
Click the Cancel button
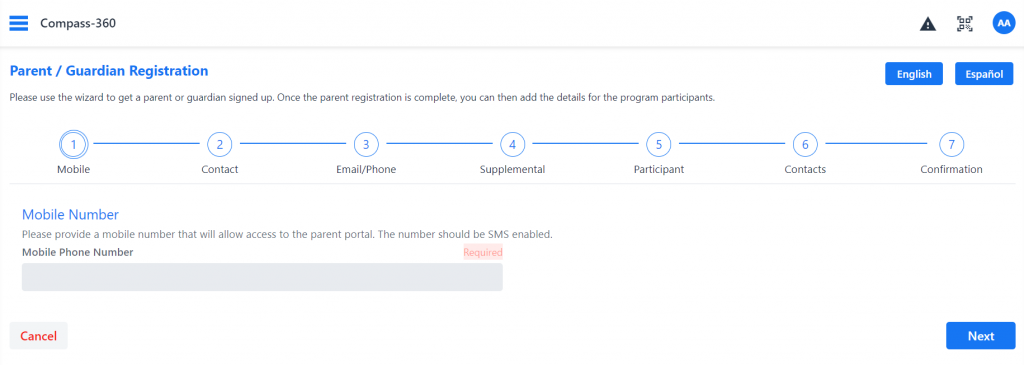pyautogui.click(x=39, y=336)
